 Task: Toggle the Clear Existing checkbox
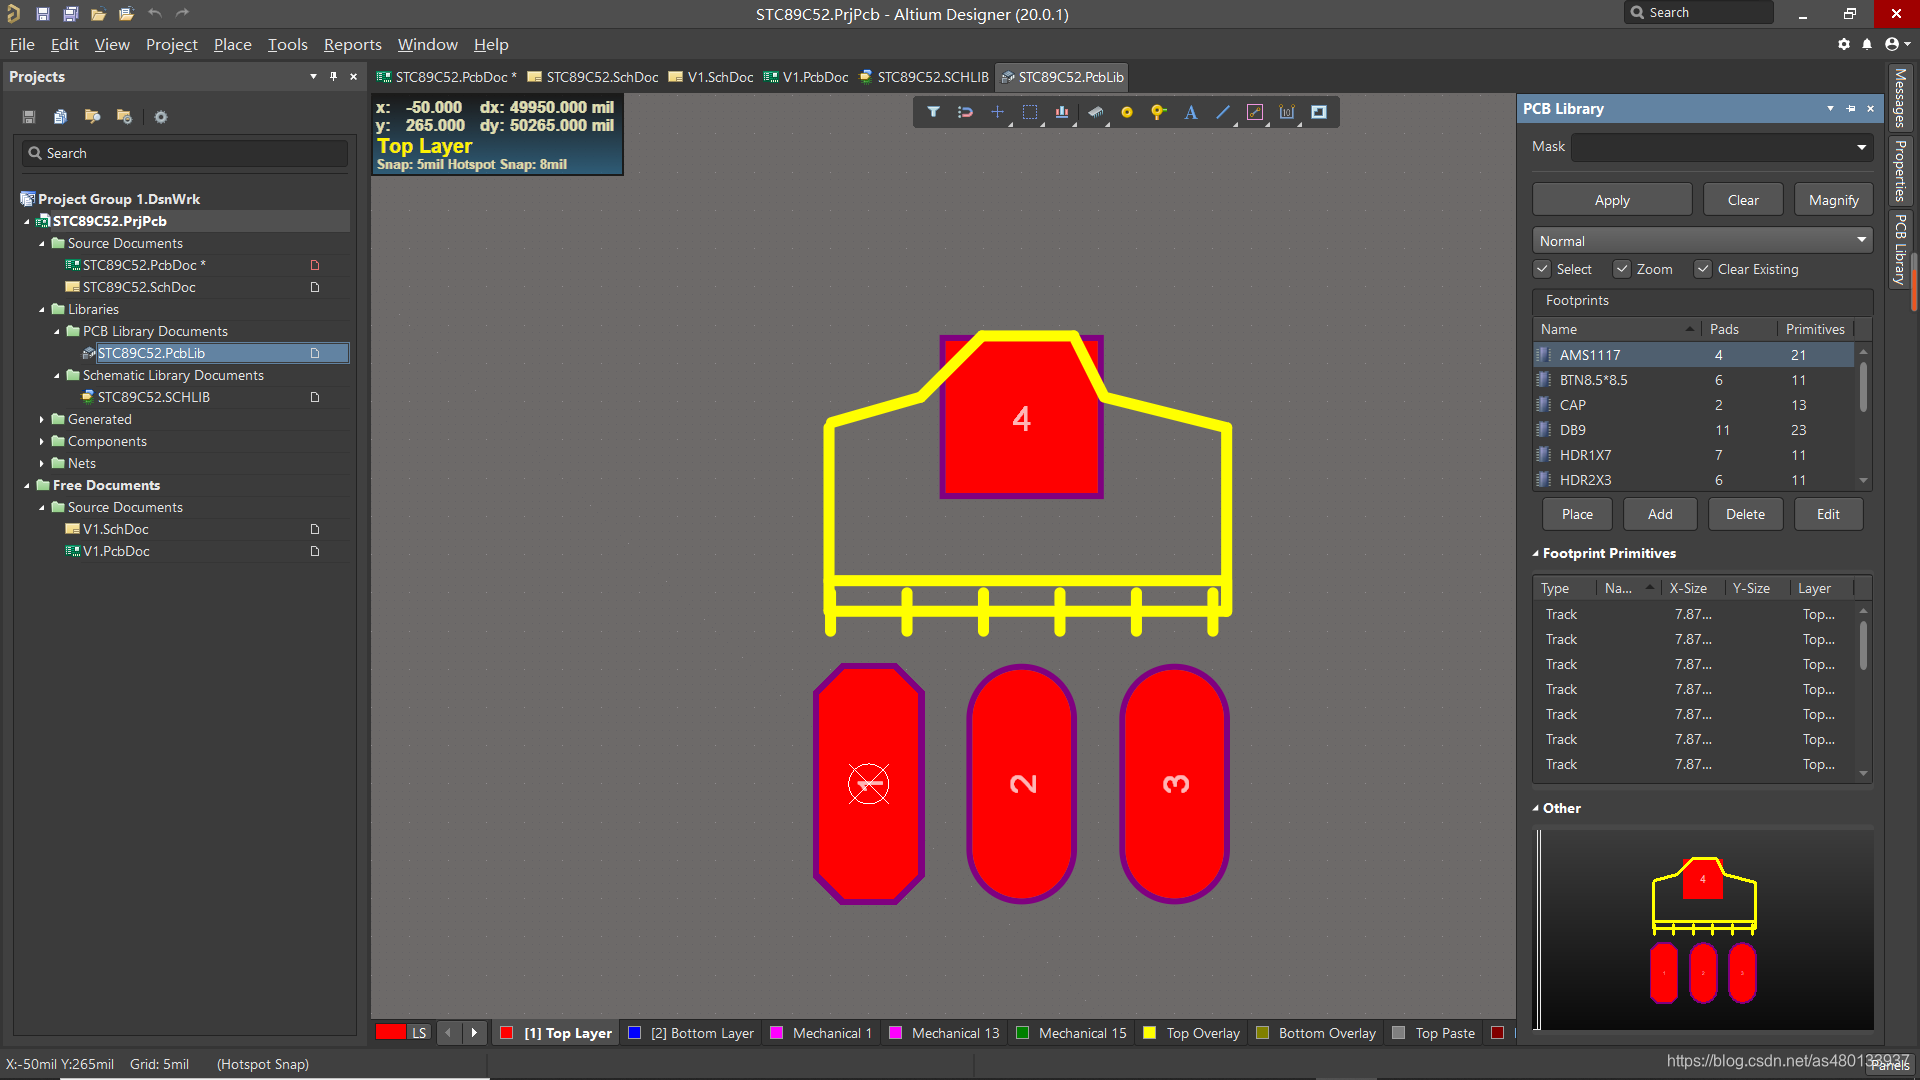click(1703, 269)
